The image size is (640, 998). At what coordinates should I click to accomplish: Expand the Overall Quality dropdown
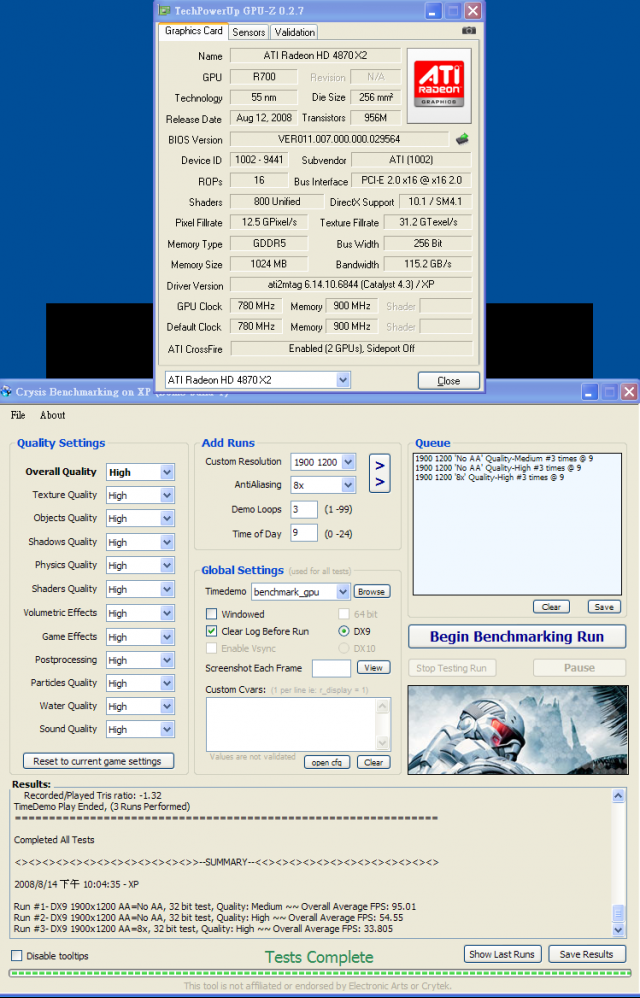point(167,472)
